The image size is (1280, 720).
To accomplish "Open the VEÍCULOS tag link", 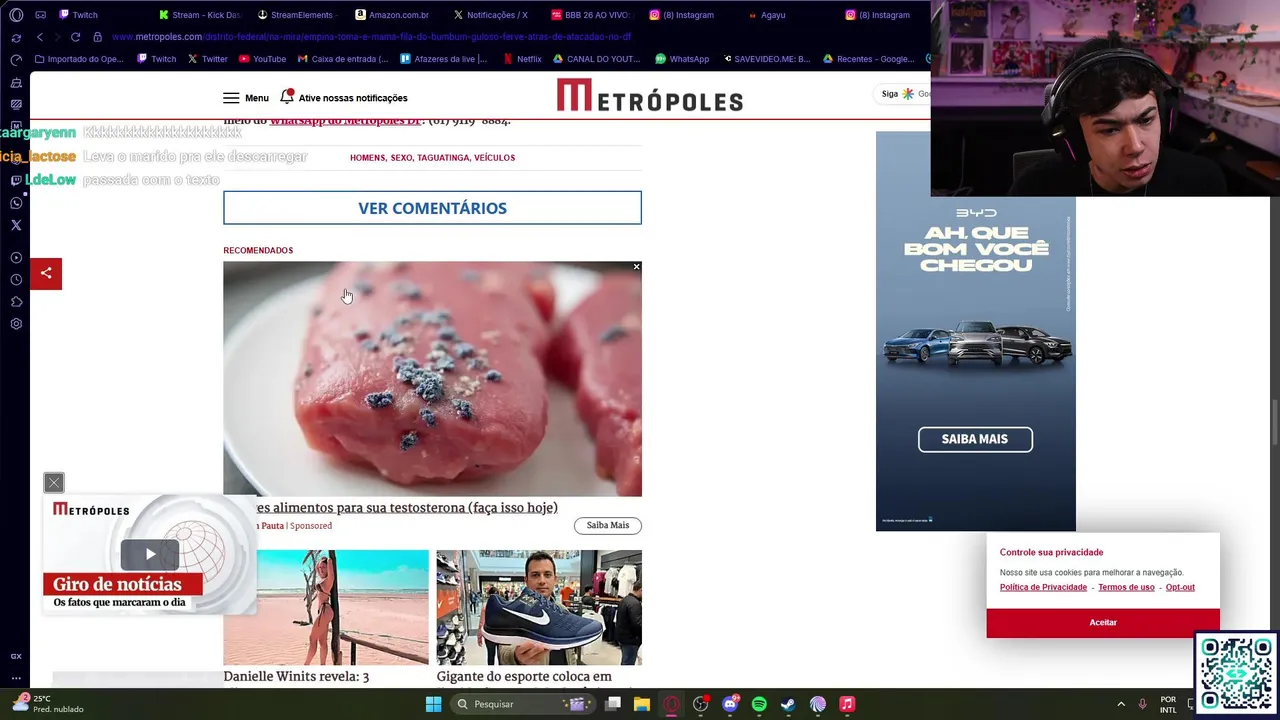I will [x=495, y=158].
